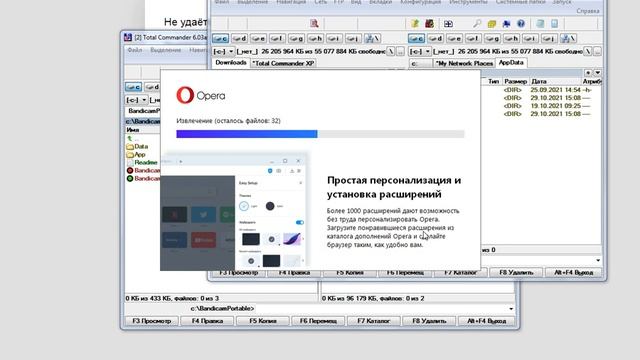Viewport: 640px width, 360px height.
Task: Click root backslash button in right panel
Action: tap(588, 51)
